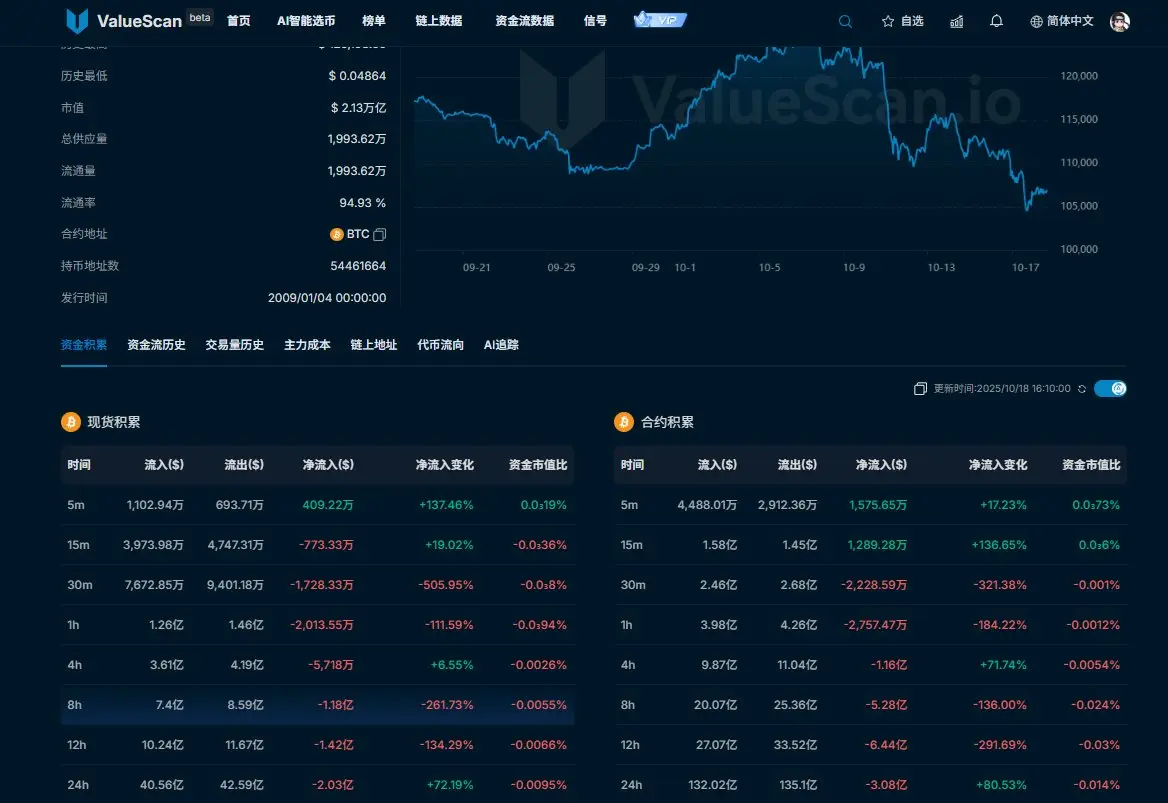Toggle the blue auto-refresh switch
The width and height of the screenshot is (1168, 803).
(1110, 388)
